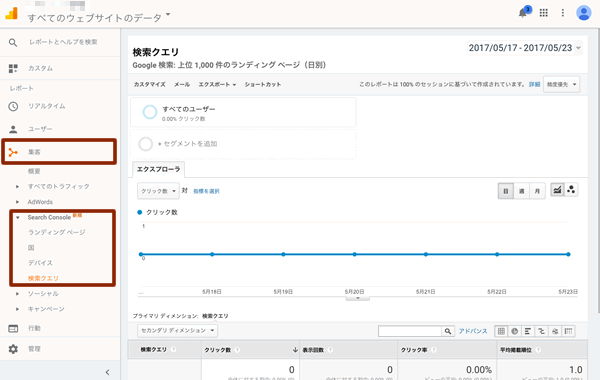Click the カスタム dashboard icon
The image size is (600, 380).
pos(13,68)
